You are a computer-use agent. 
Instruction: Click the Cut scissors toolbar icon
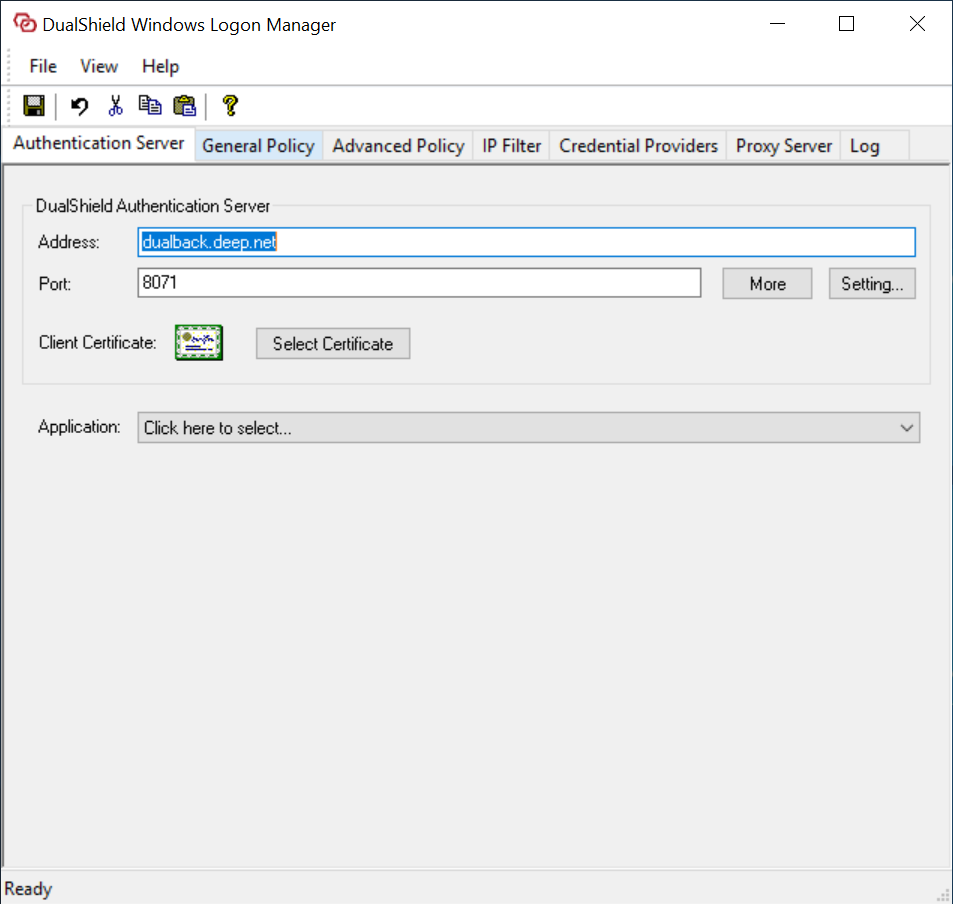coord(116,105)
